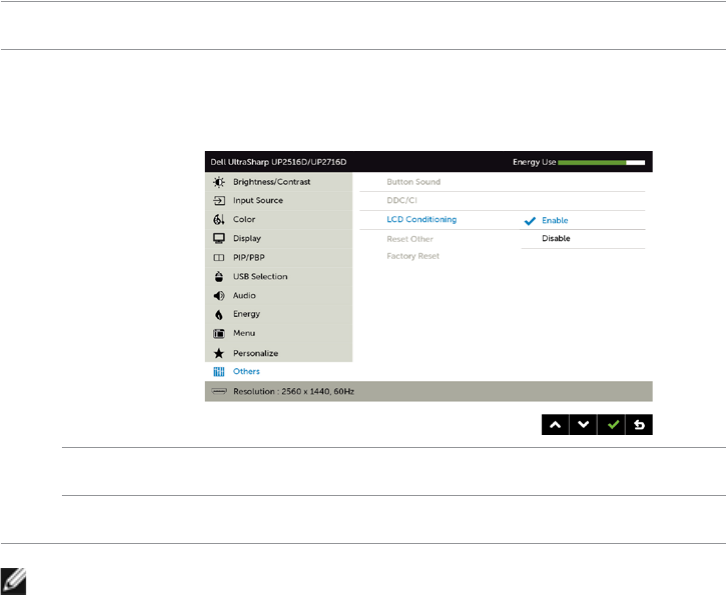
Task: Click the Brightness/Contrast sun icon
Action: click(219, 182)
